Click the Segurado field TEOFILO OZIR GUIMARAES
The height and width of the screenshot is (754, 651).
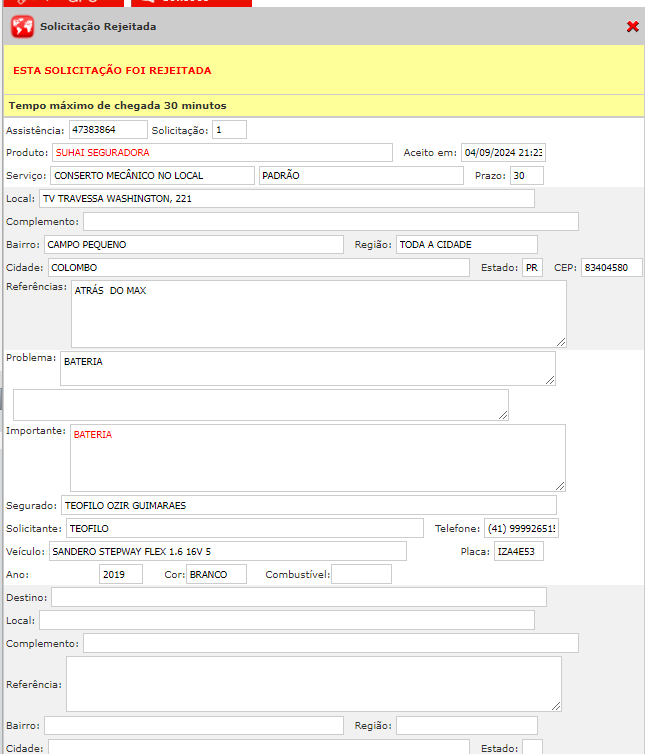309,505
